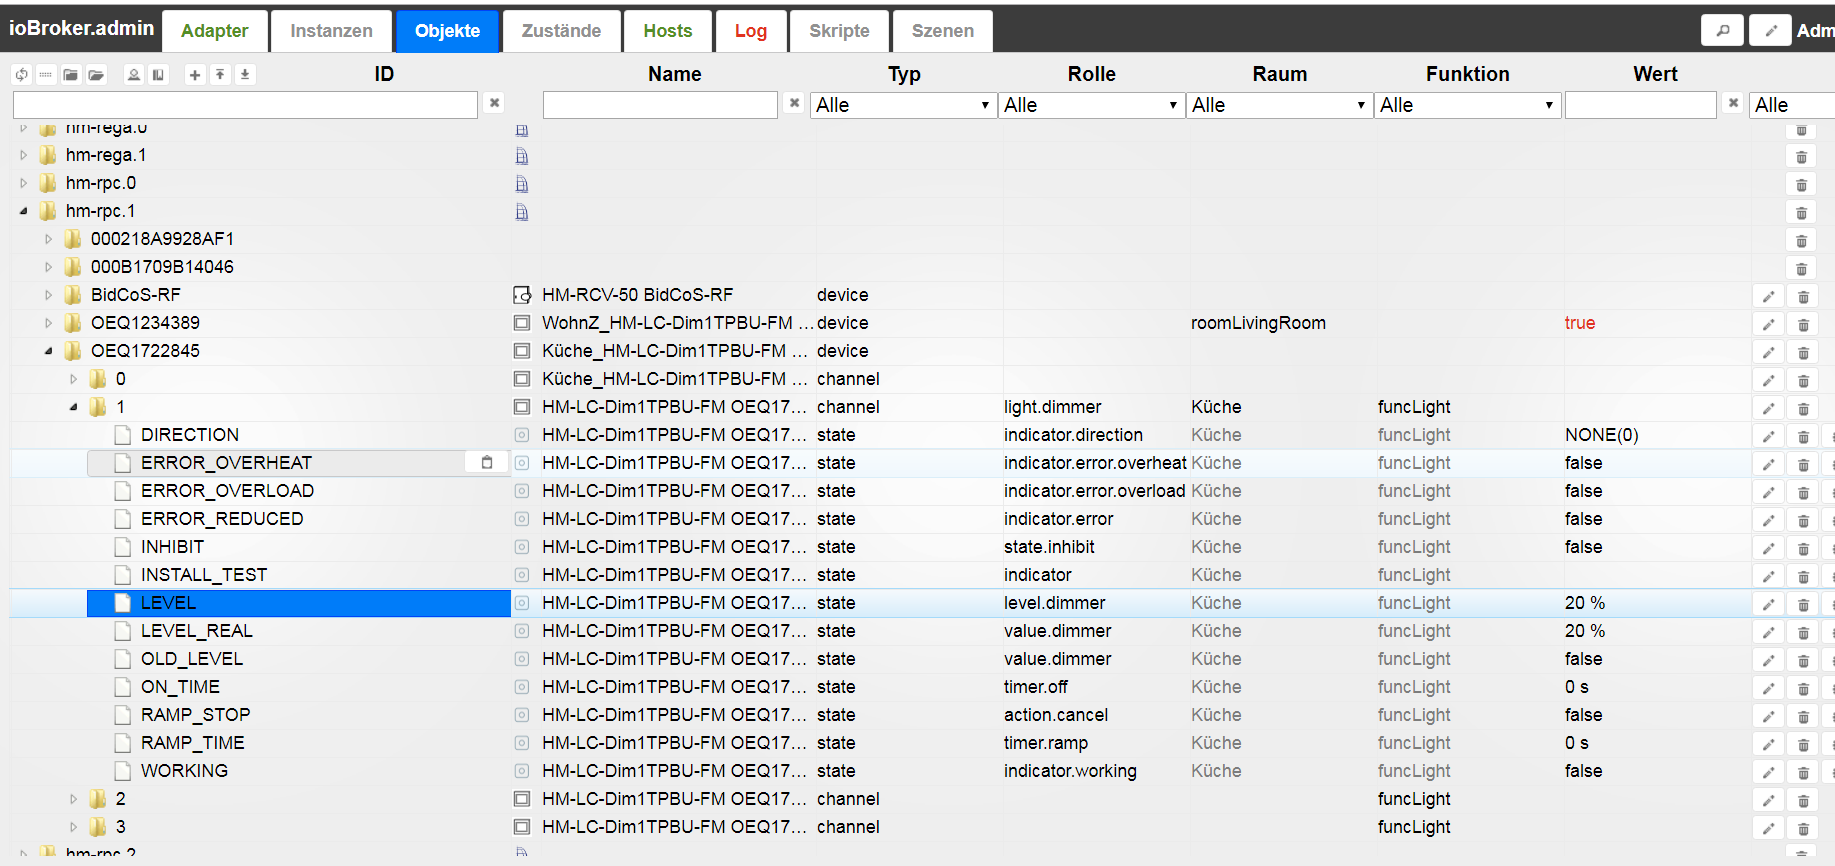Open the Szenen tab

942,31
